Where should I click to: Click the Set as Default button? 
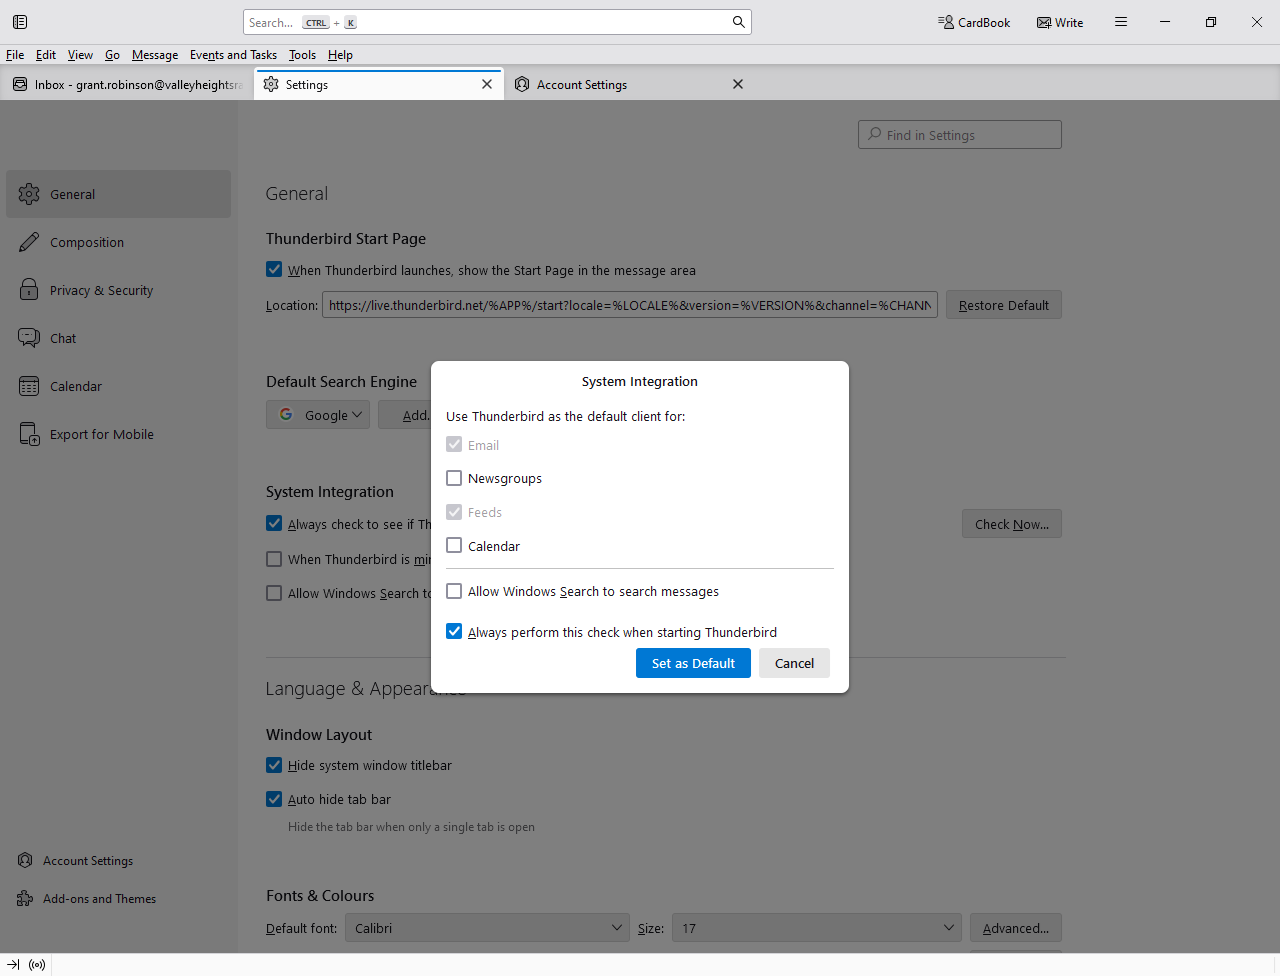(693, 663)
